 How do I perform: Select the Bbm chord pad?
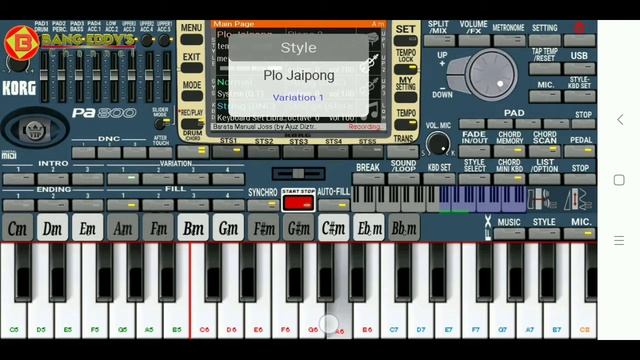tap(404, 228)
